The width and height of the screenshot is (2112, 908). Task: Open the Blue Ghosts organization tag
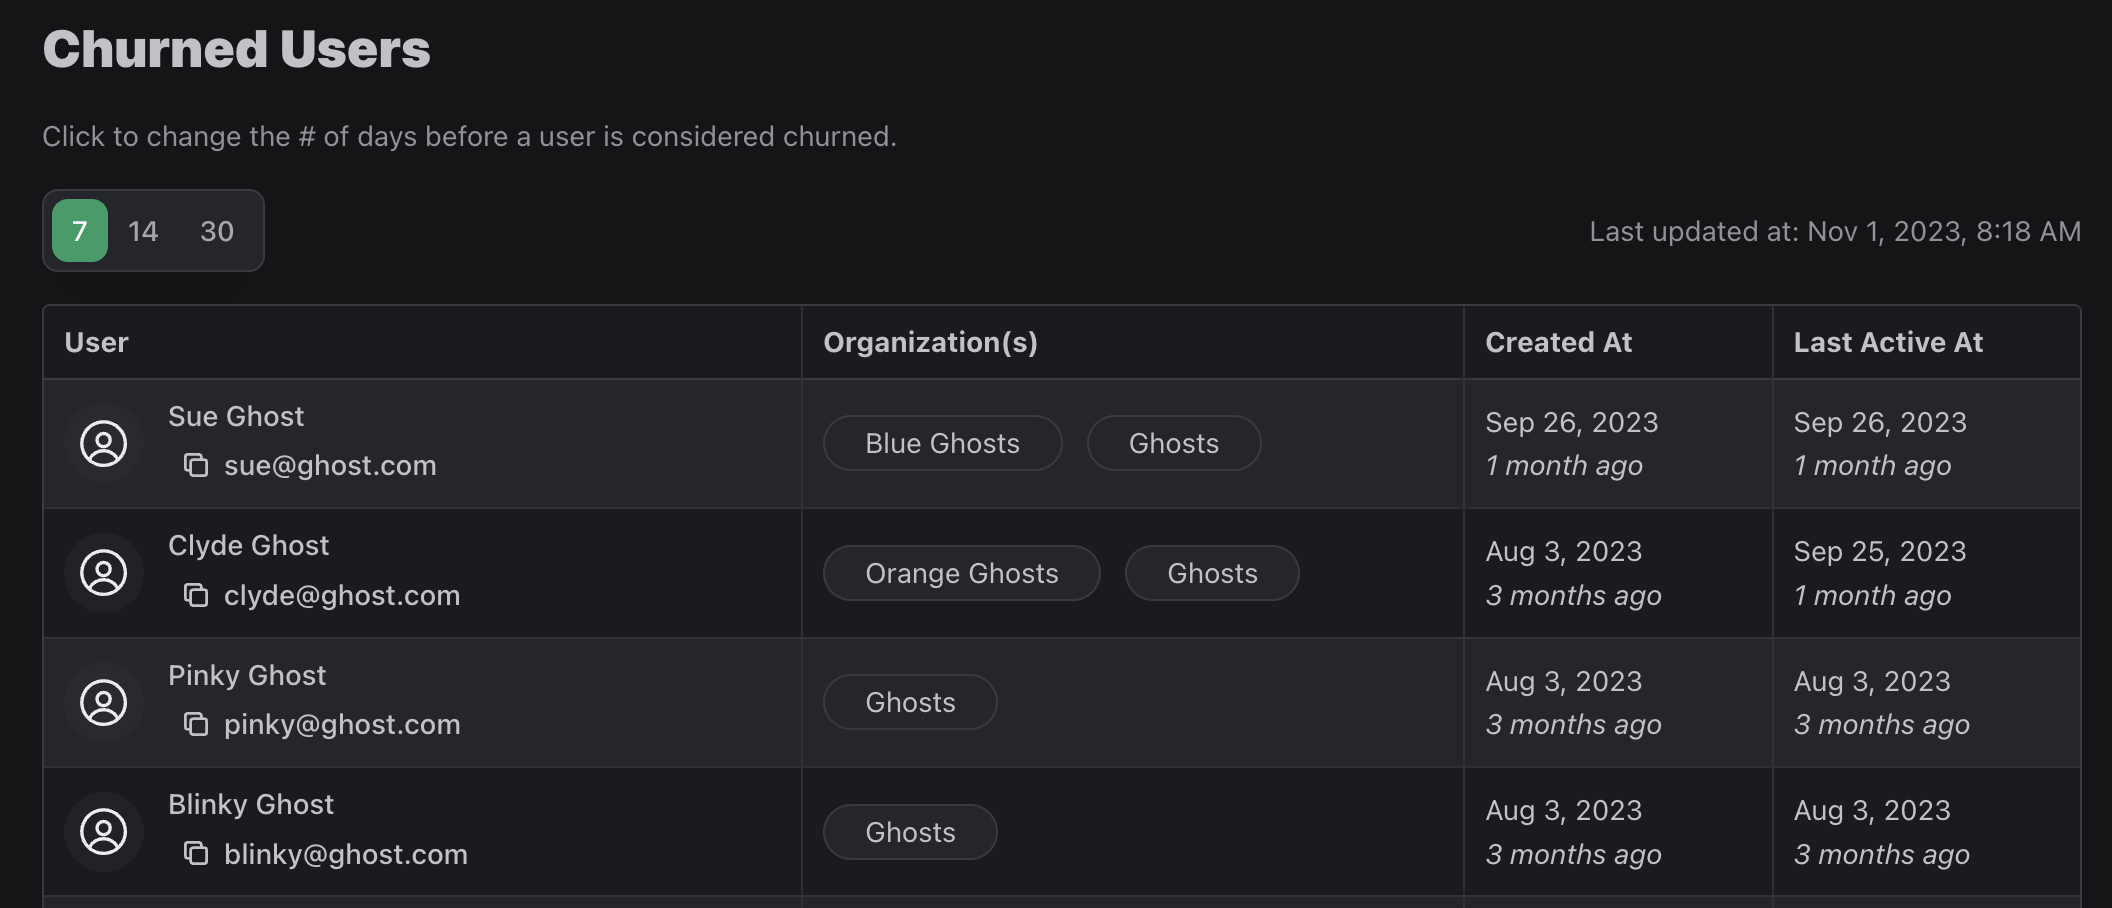tap(942, 444)
